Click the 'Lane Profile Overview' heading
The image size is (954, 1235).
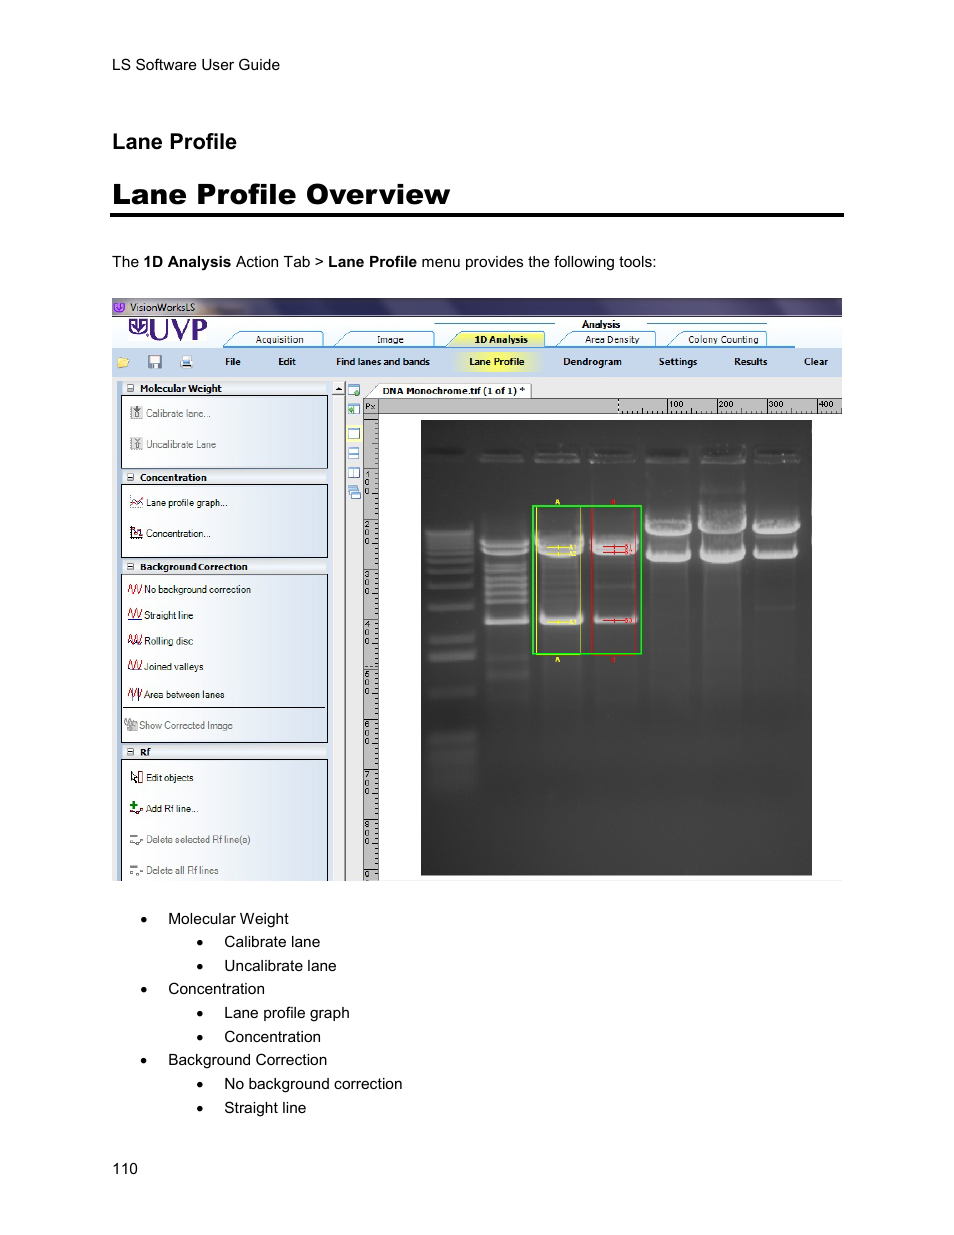tap(281, 194)
